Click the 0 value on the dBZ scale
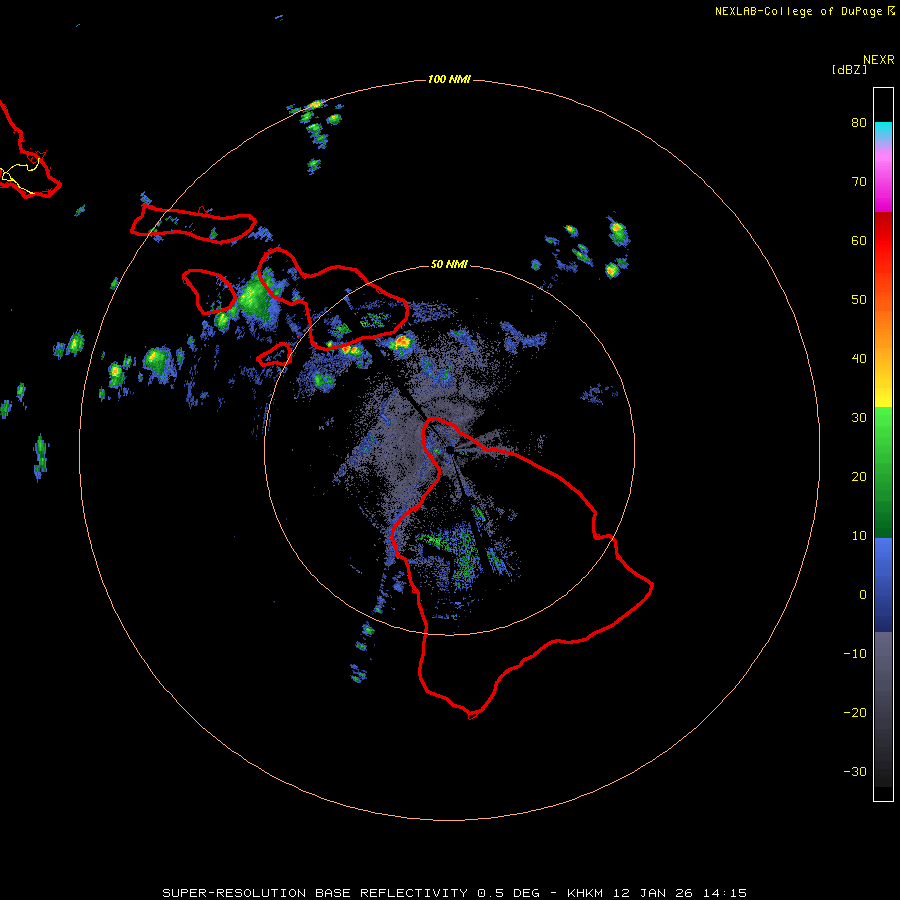Image resolution: width=900 pixels, height=900 pixels. (863, 595)
